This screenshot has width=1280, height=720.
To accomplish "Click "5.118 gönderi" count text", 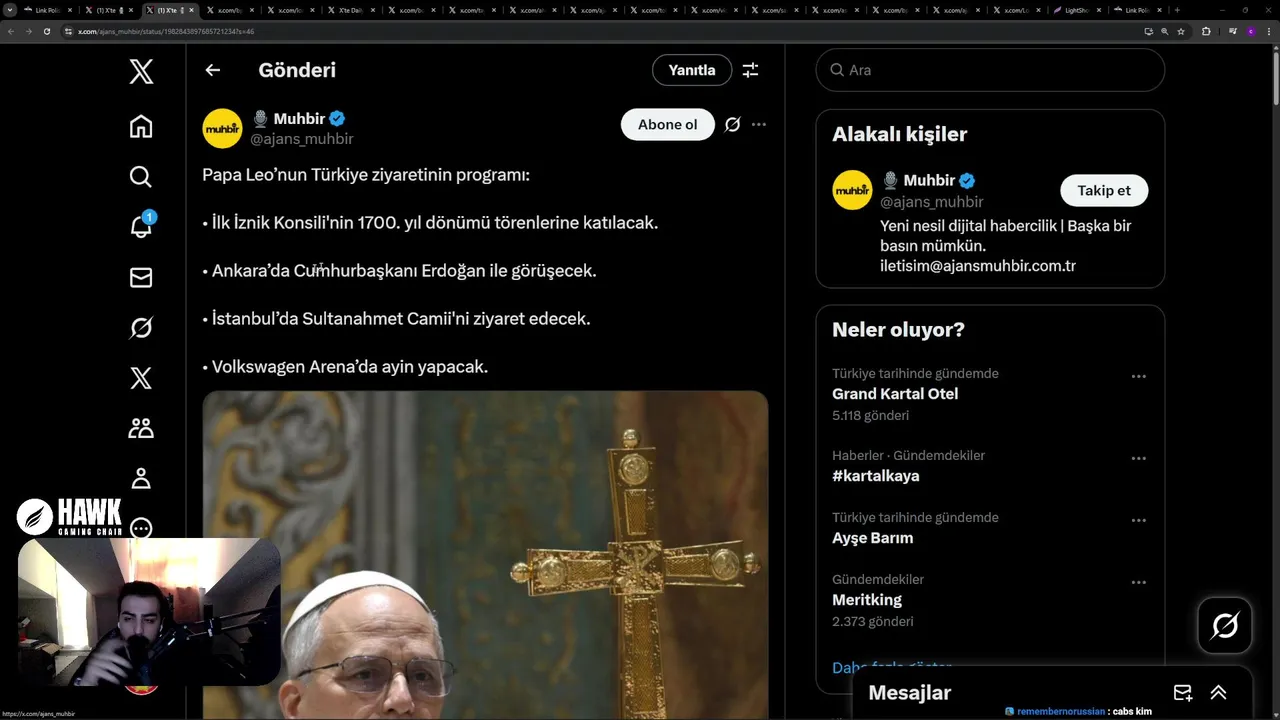I will [x=870, y=416].
